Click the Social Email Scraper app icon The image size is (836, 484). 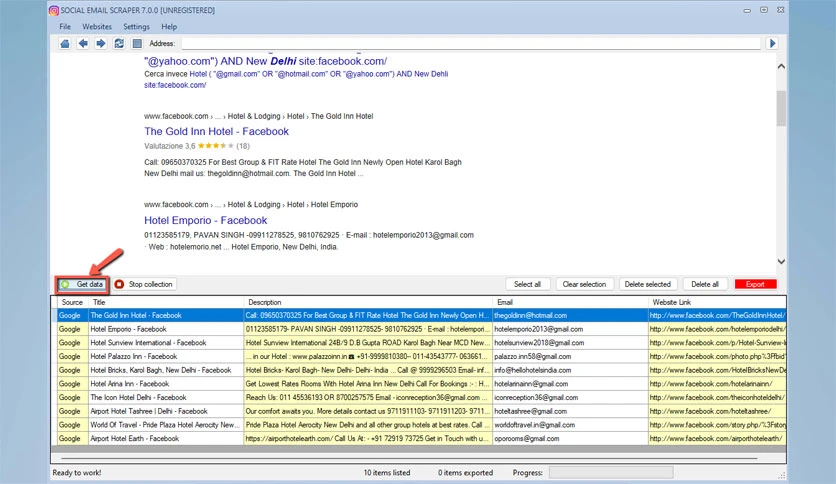point(54,10)
